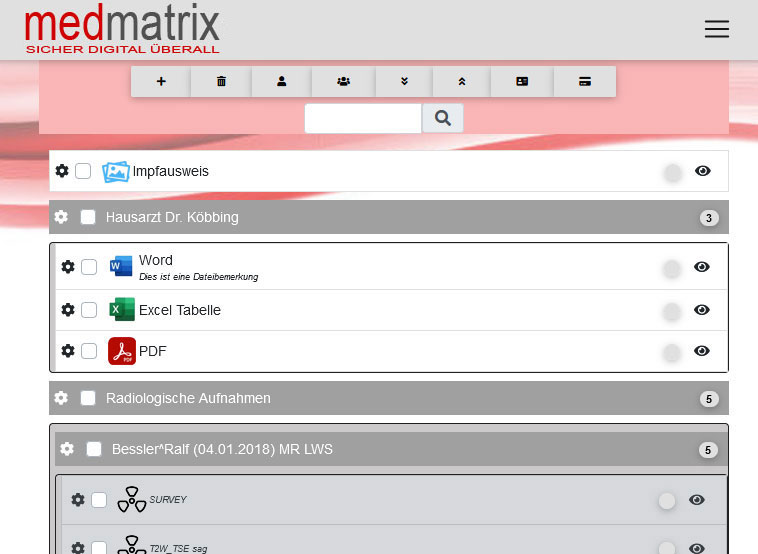Expand all folders with double chevron down
The image size is (758, 554).
pyautogui.click(x=404, y=82)
